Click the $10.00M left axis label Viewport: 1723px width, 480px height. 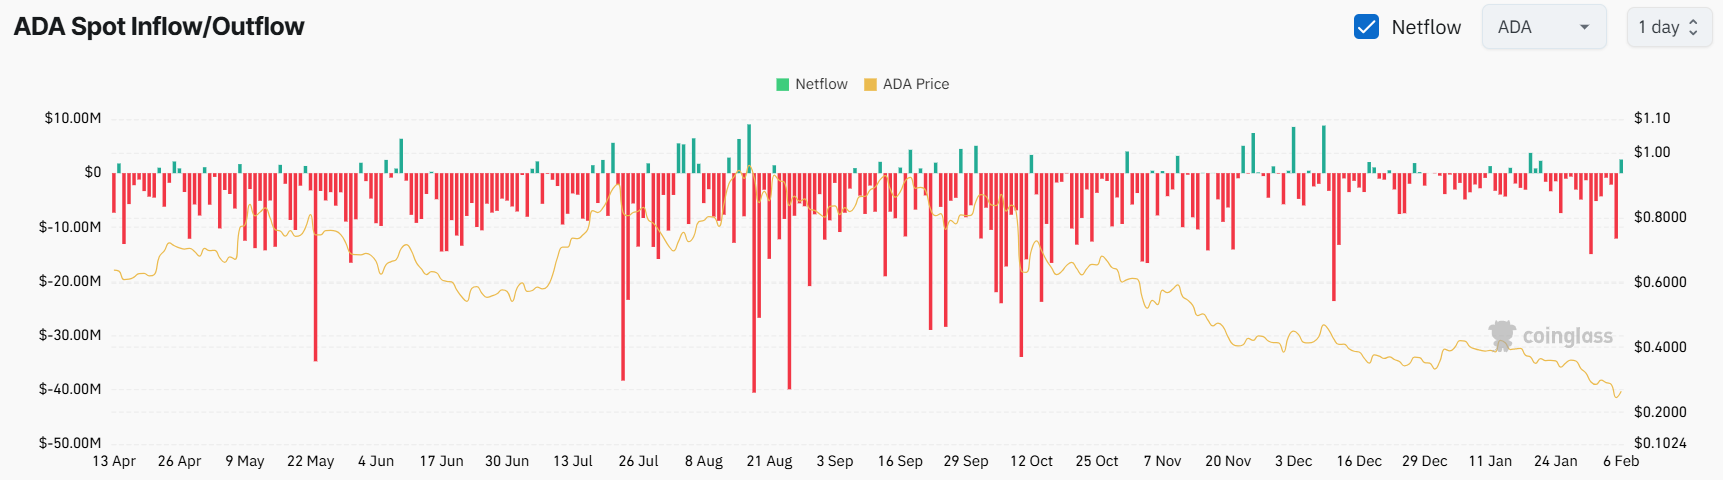point(73,118)
